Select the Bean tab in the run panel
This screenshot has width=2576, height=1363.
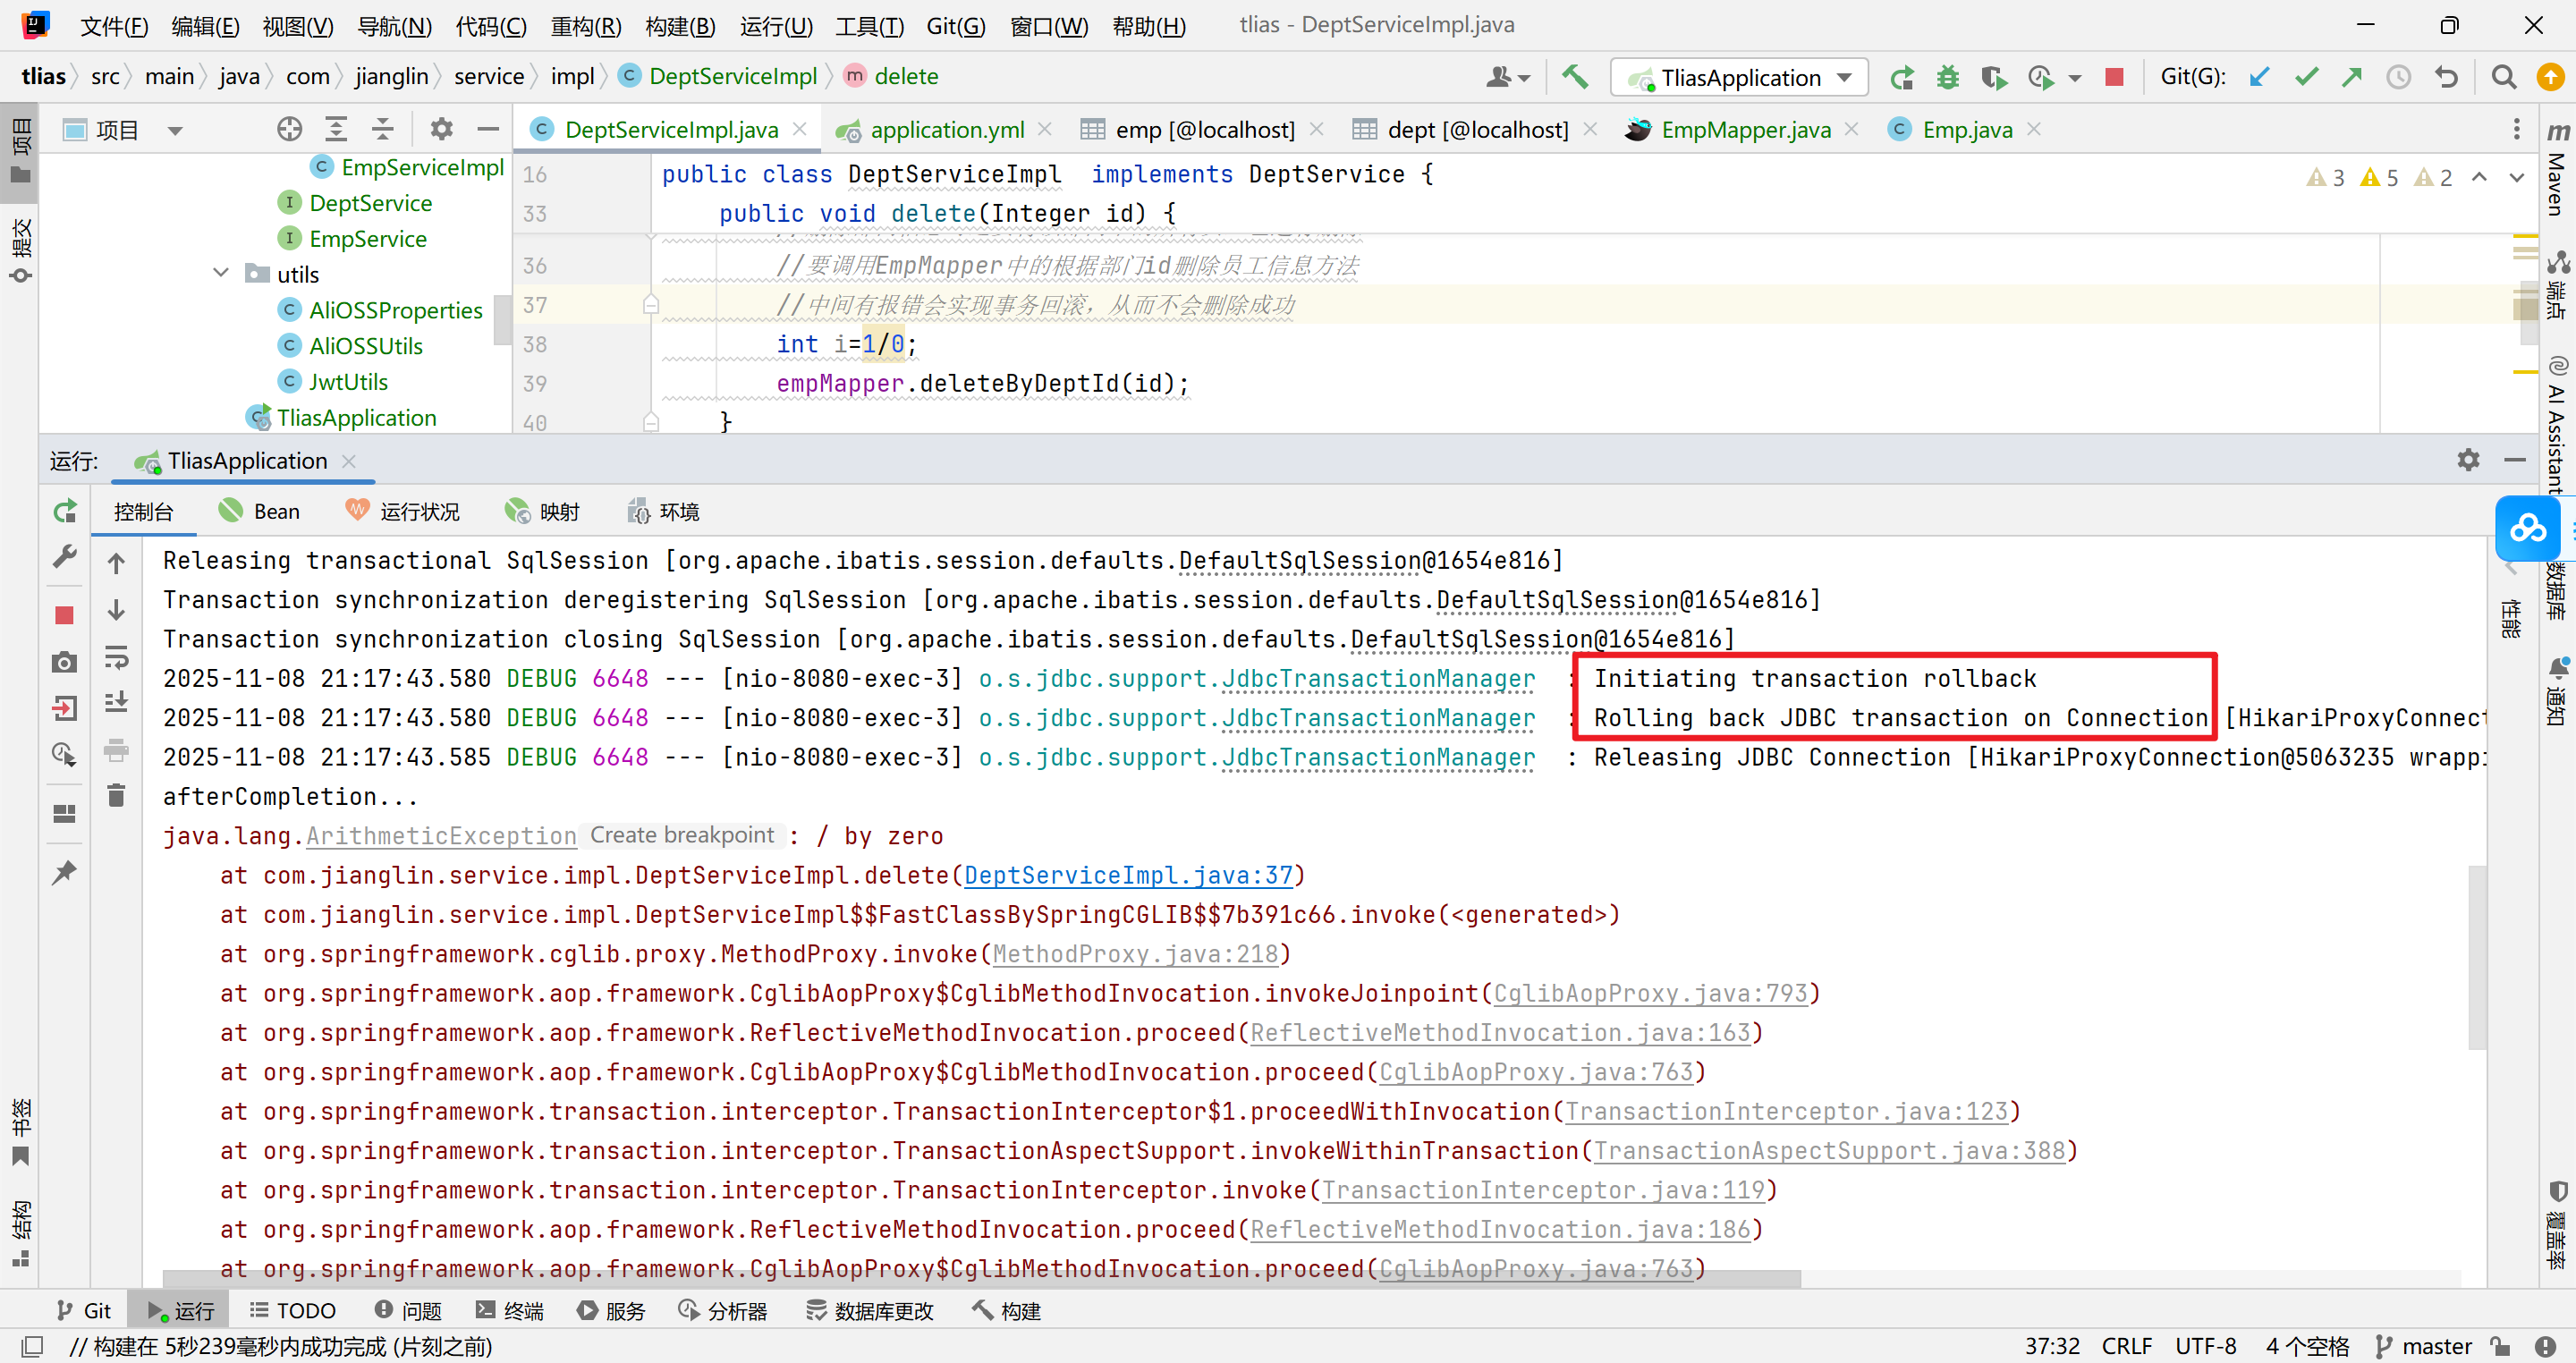point(261,512)
